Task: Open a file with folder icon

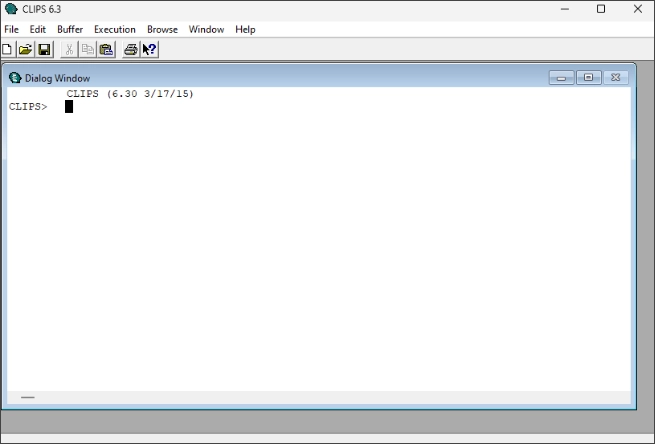Action: tap(25, 50)
